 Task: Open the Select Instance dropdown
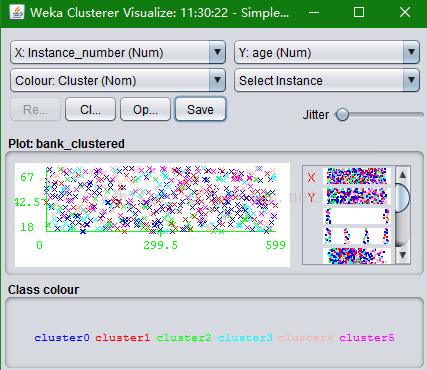[x=327, y=80]
